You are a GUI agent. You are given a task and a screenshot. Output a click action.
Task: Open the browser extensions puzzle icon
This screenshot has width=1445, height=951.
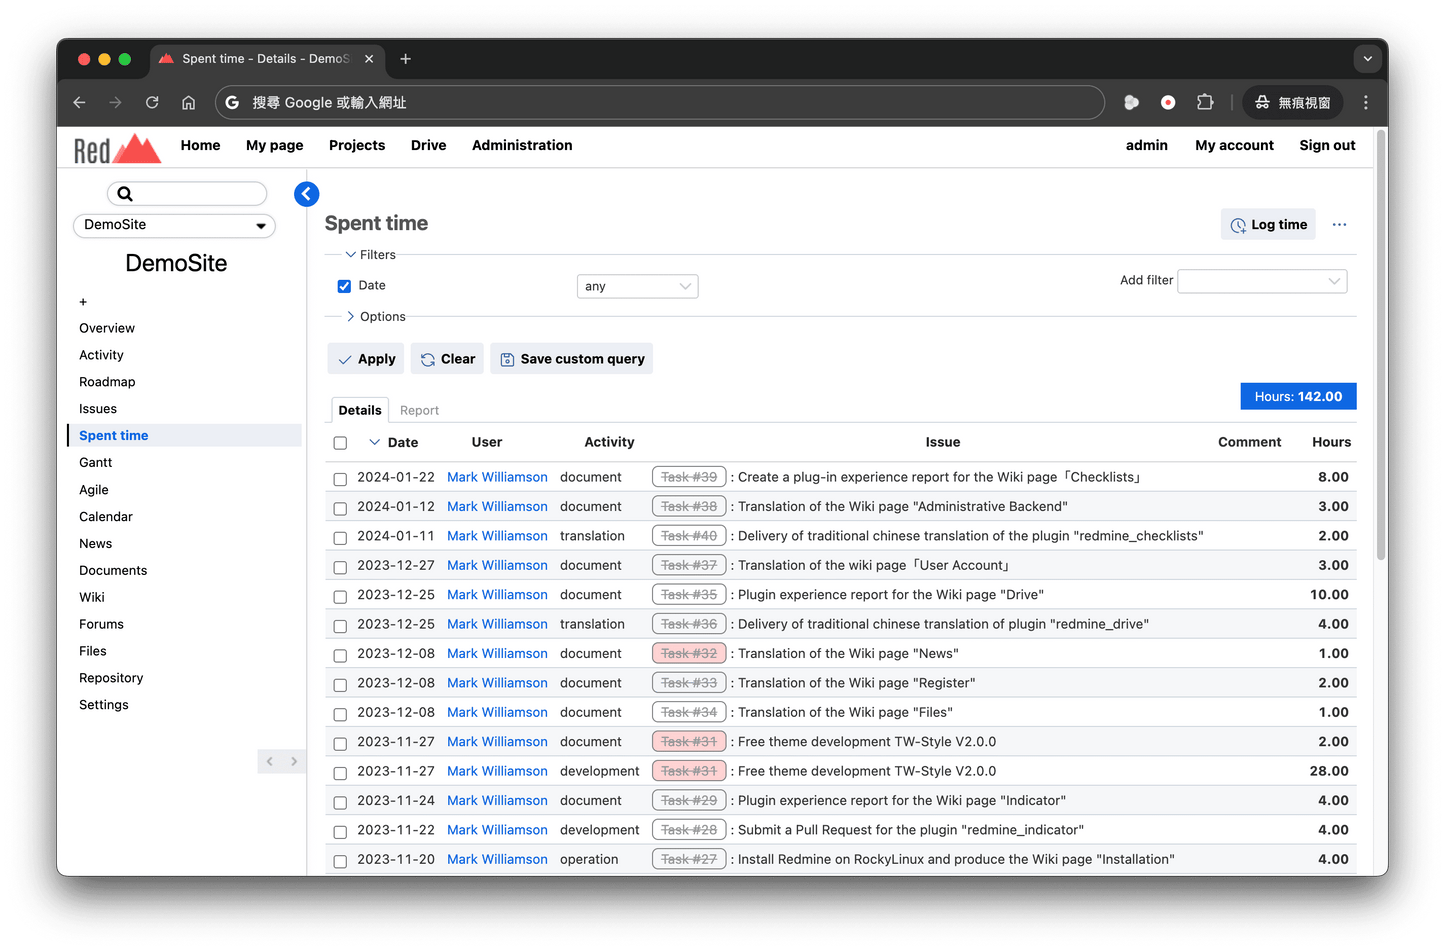(x=1205, y=102)
